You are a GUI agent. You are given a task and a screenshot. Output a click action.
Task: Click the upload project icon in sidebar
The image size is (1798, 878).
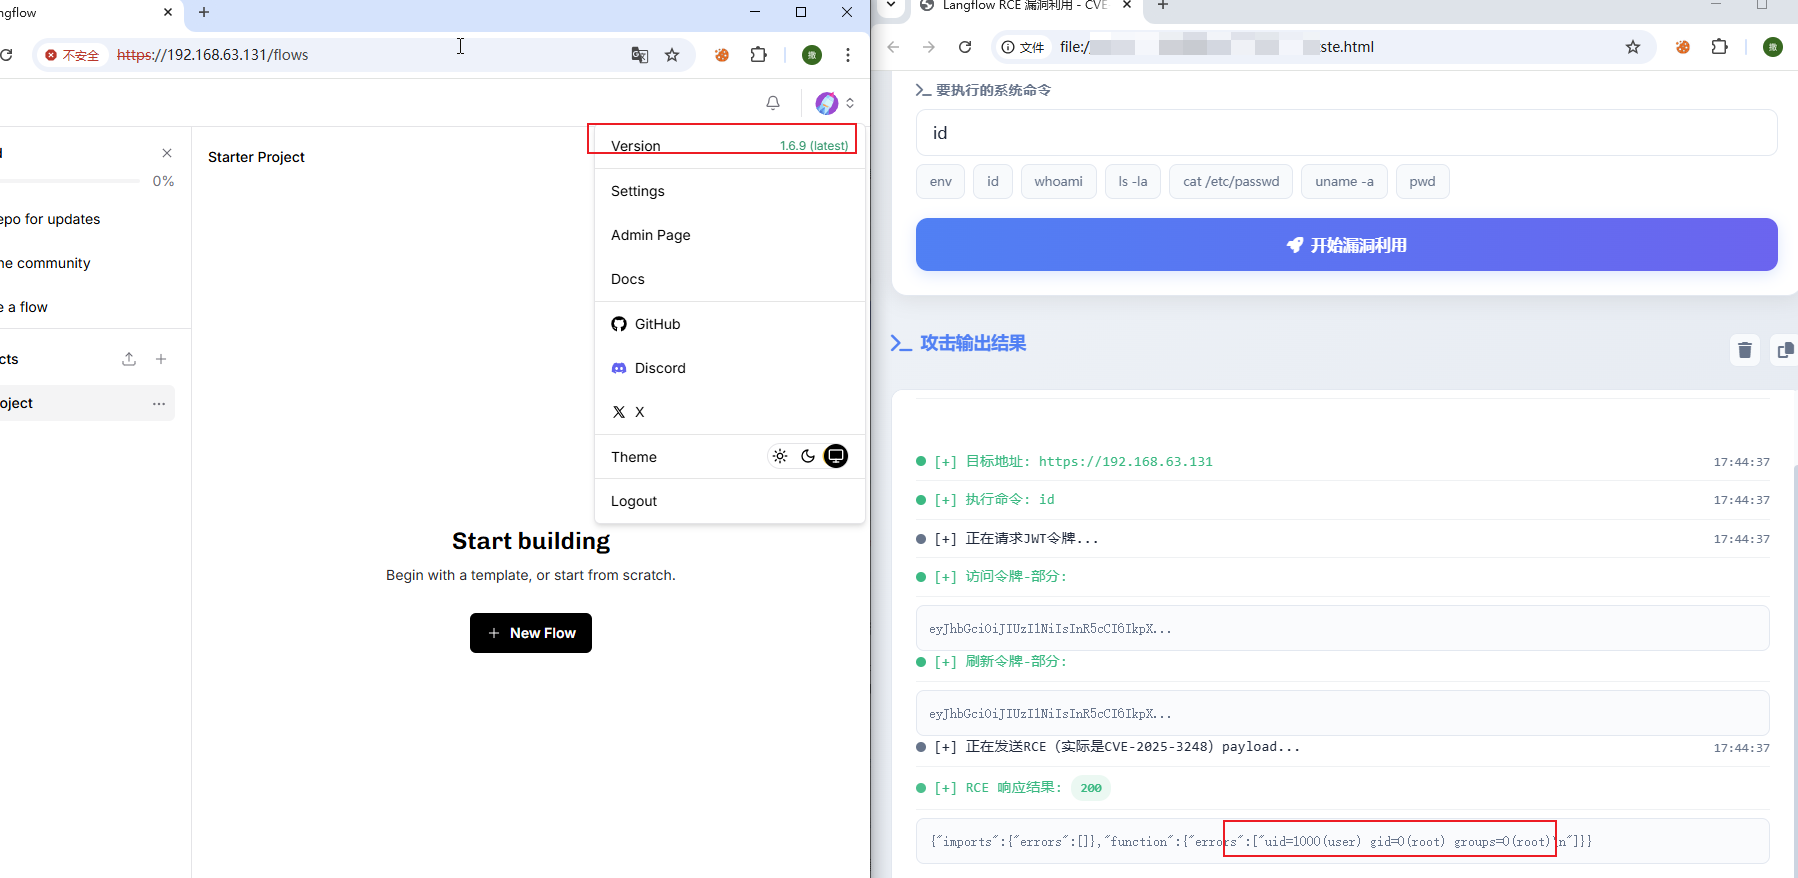(129, 359)
